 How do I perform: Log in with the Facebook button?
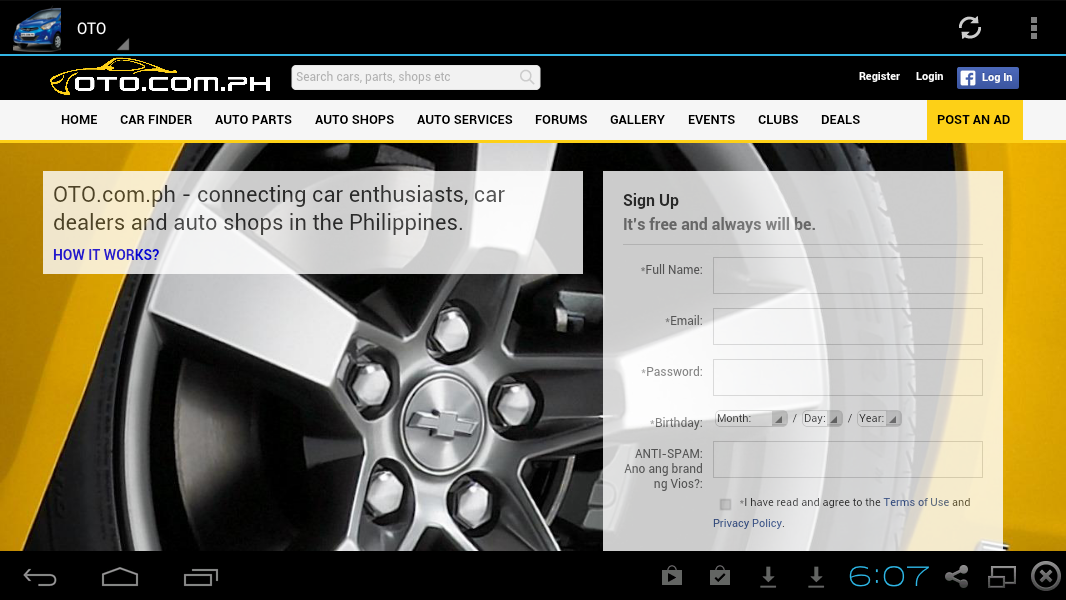pyautogui.click(x=987, y=77)
